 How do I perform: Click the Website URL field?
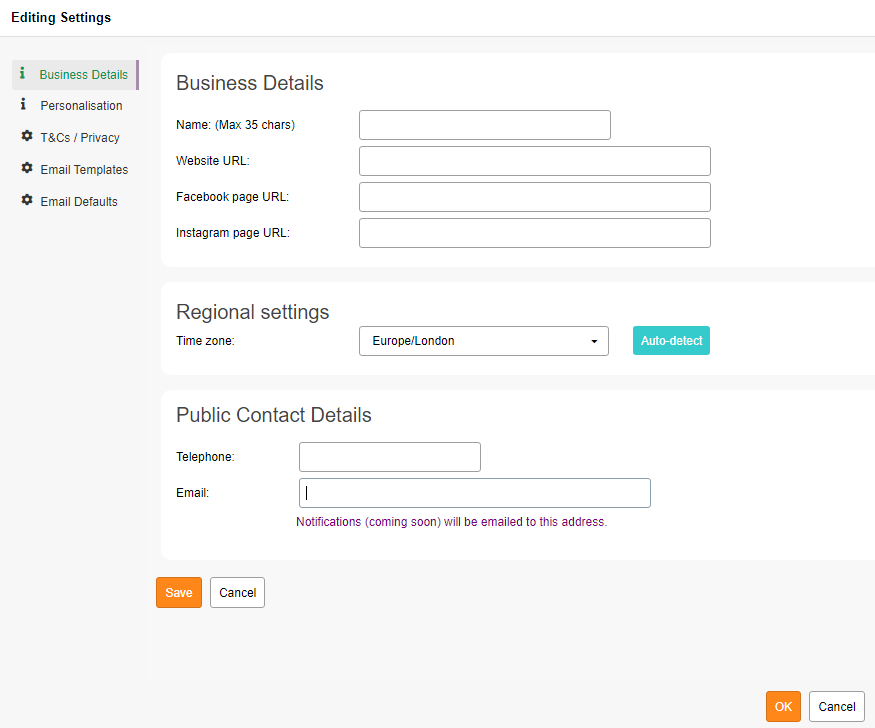[x=535, y=161]
